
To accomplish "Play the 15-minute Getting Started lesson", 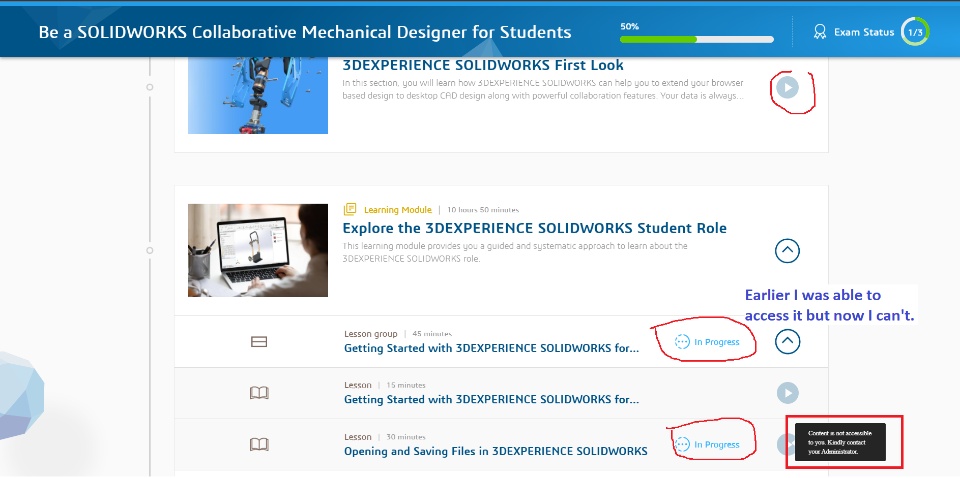I will tap(788, 393).
